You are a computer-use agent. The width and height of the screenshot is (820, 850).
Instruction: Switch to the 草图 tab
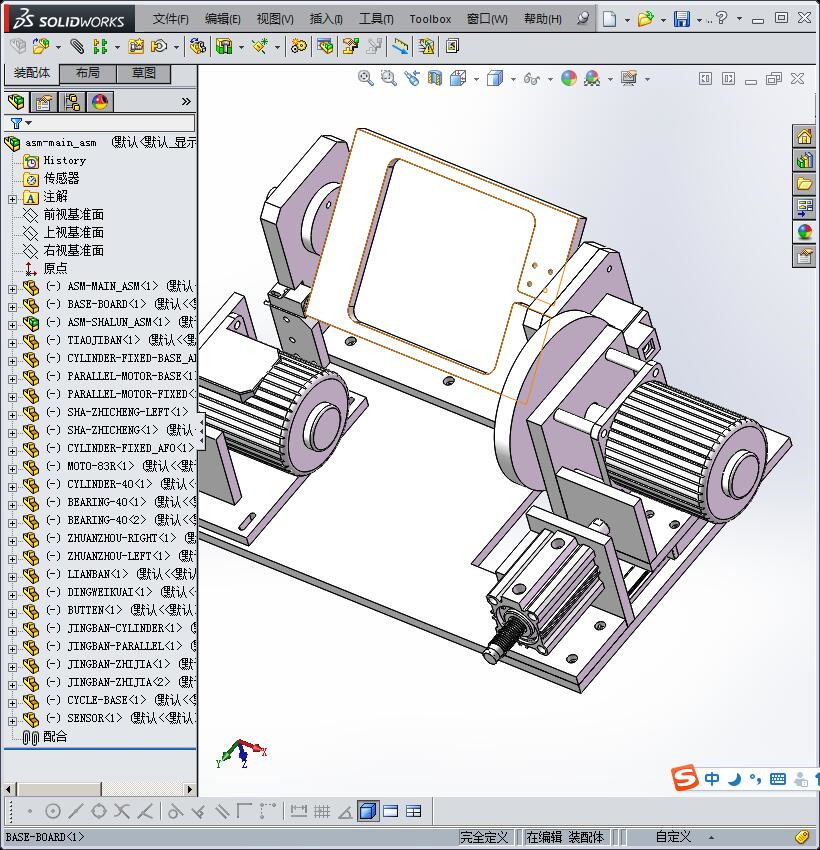(144, 73)
